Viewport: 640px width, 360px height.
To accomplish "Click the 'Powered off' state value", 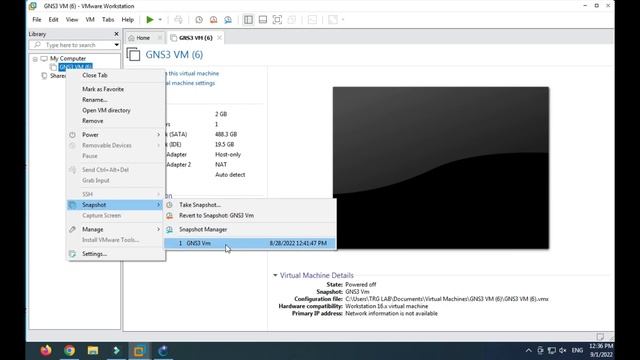I will (360, 284).
